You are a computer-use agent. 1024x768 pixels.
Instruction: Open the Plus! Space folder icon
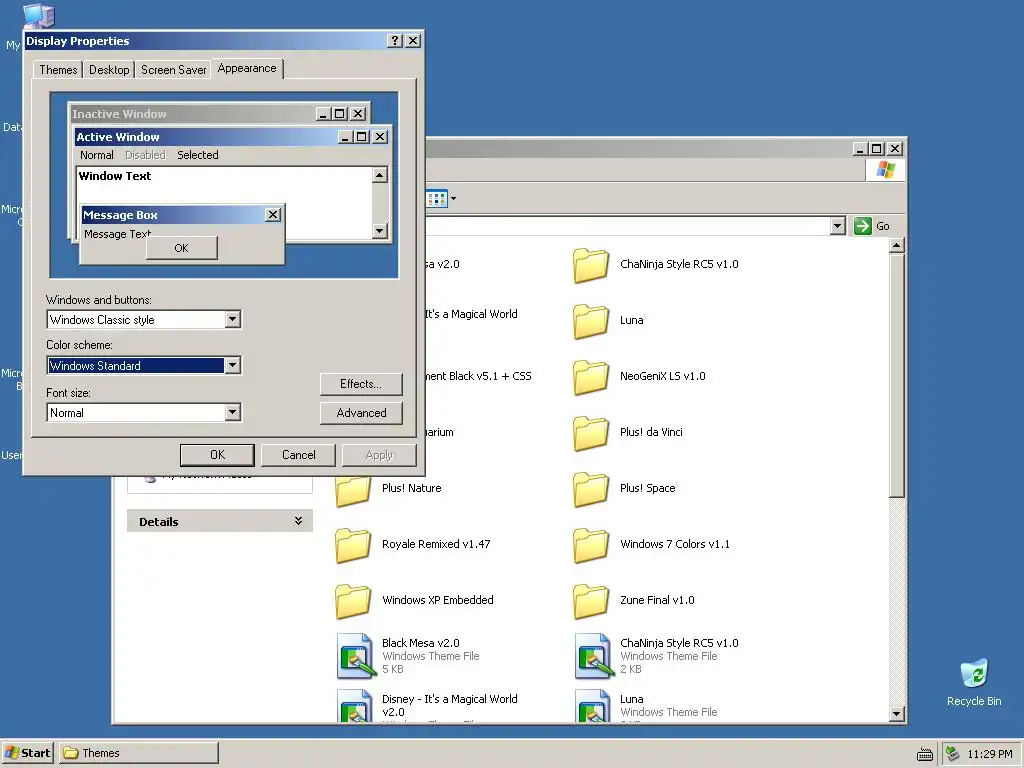pyautogui.click(x=591, y=489)
